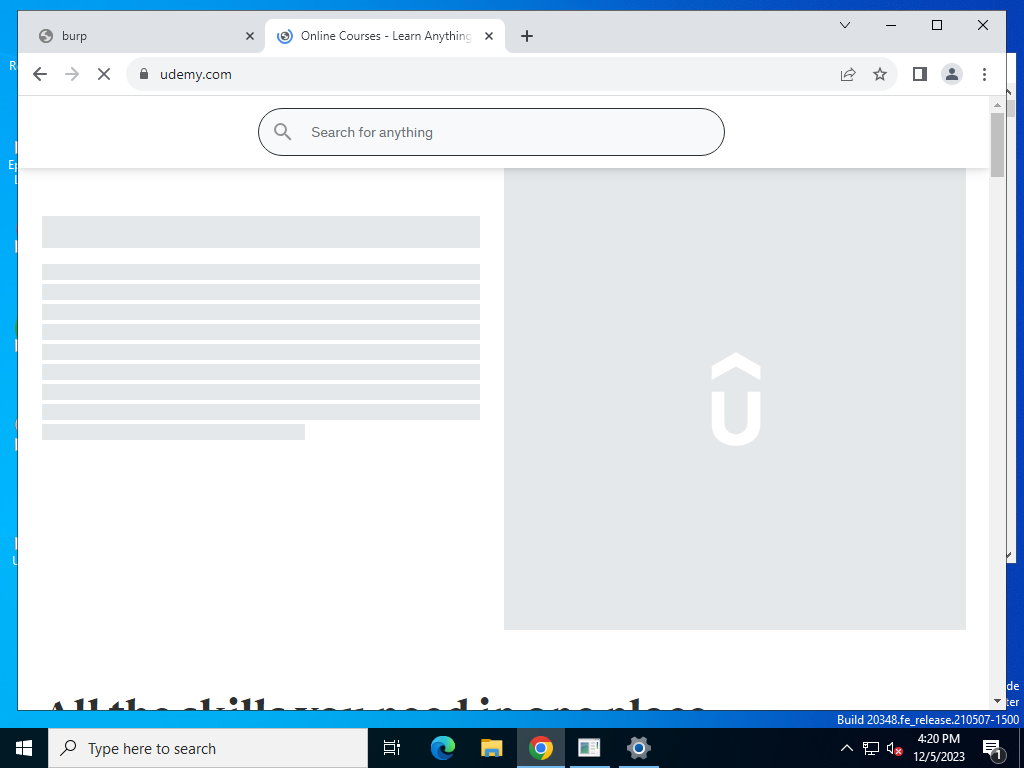The height and width of the screenshot is (768, 1024).
Task: Open the Server Manager taskbar app
Action: pos(589,748)
